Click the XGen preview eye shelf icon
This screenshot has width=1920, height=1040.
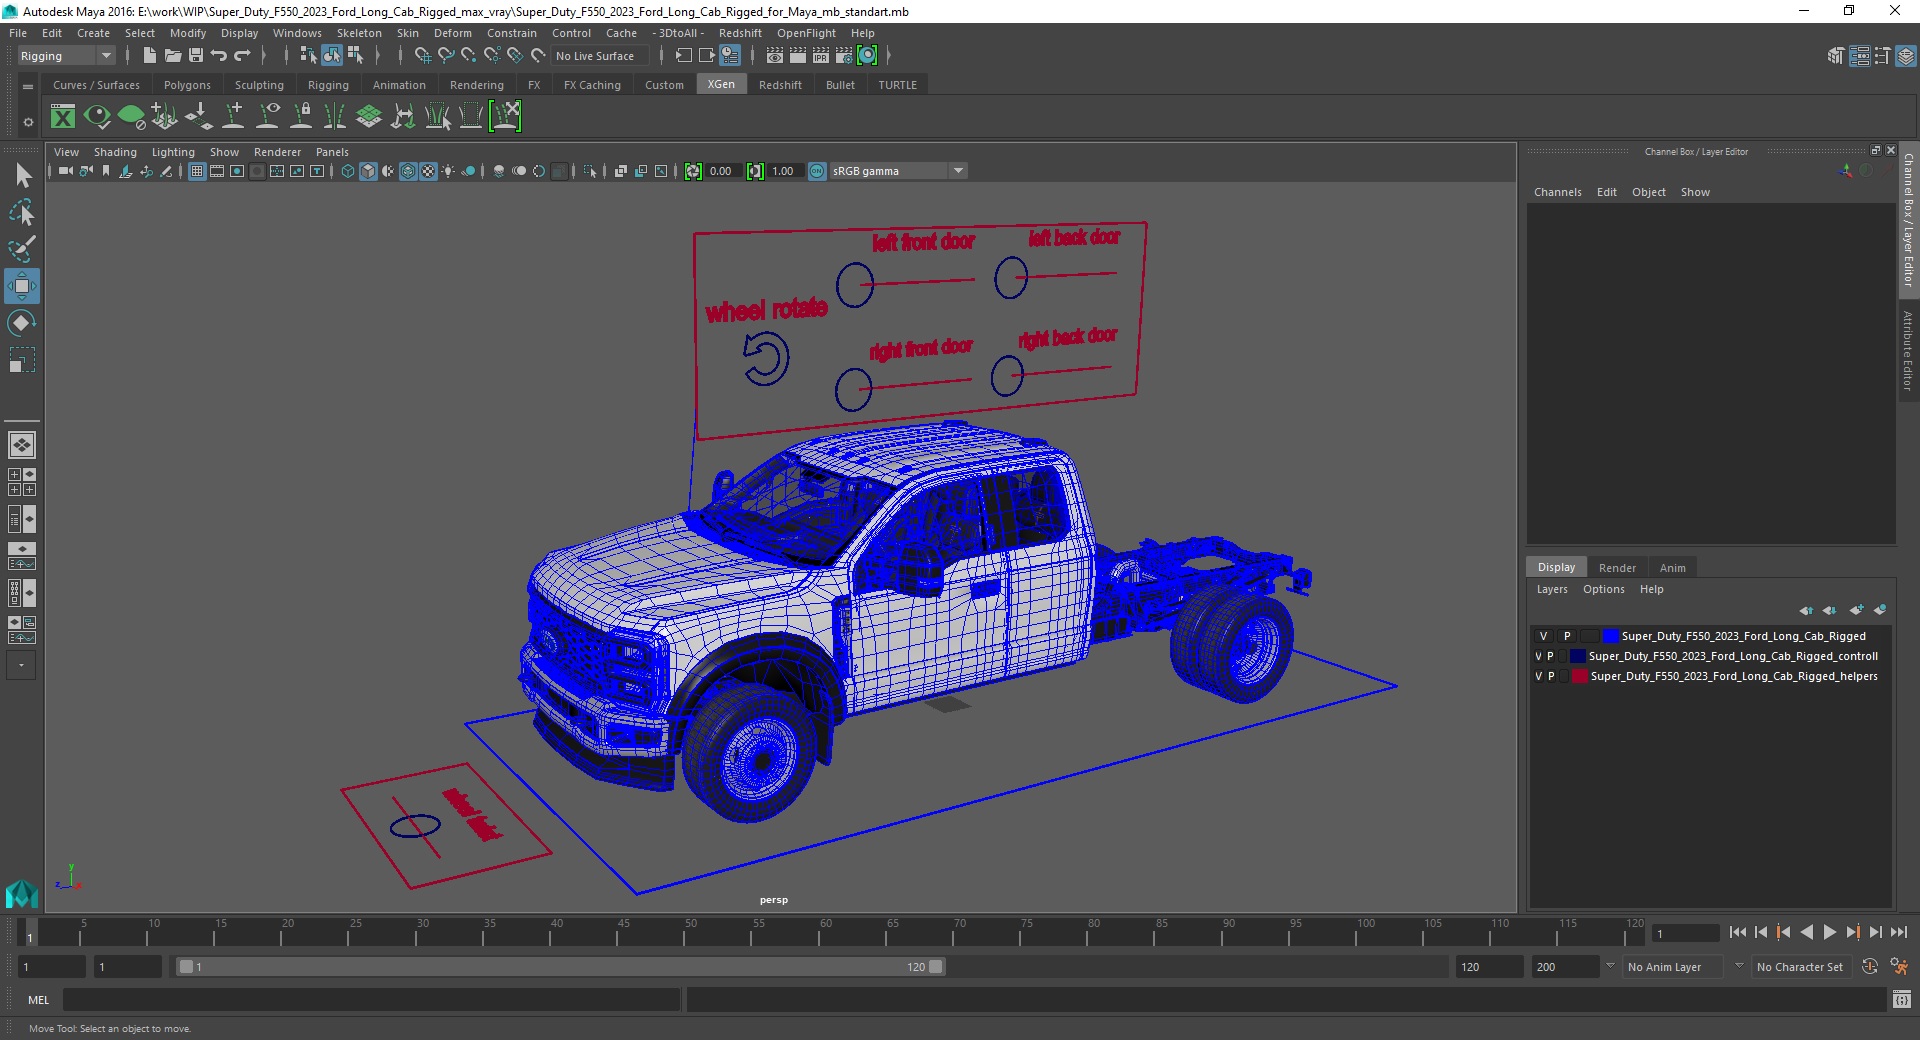pos(97,117)
